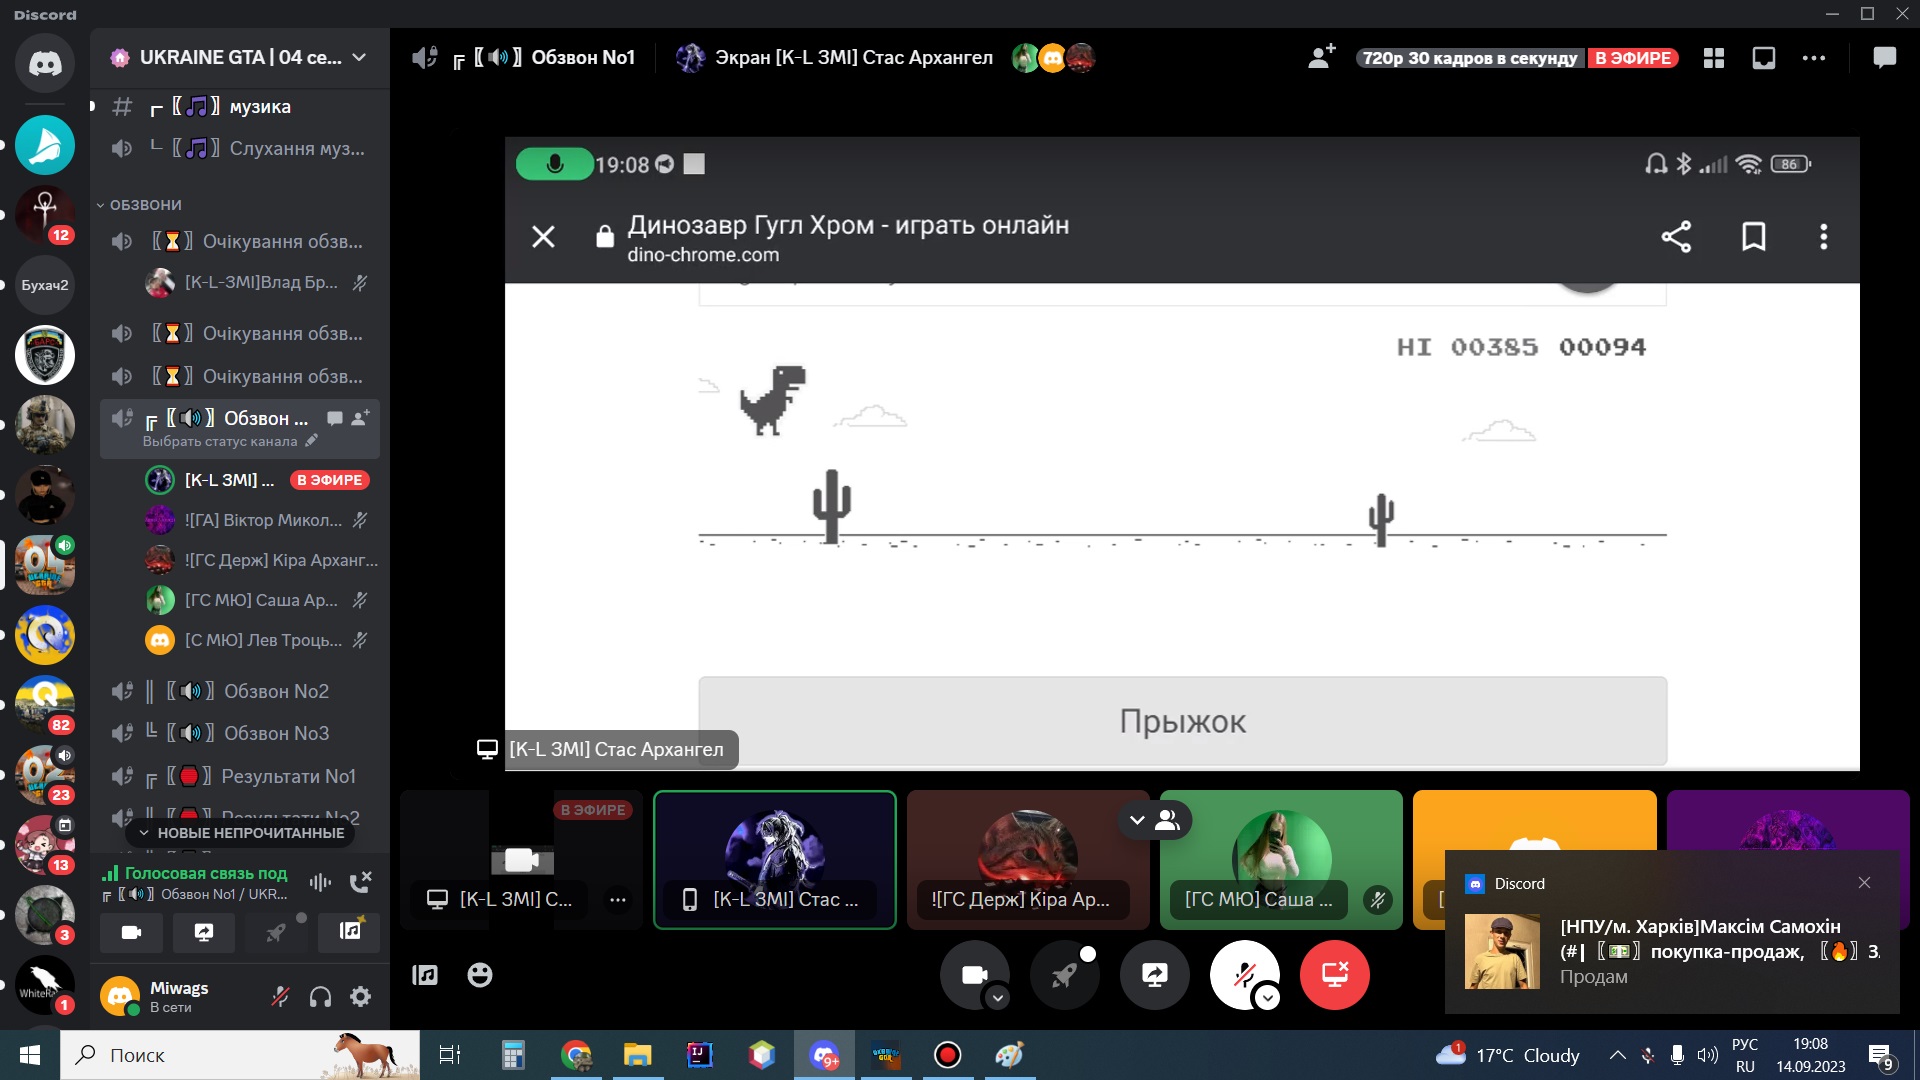Join the Обзвон No3 voice channel
Screen dimensions: 1920x1080
(x=240, y=733)
